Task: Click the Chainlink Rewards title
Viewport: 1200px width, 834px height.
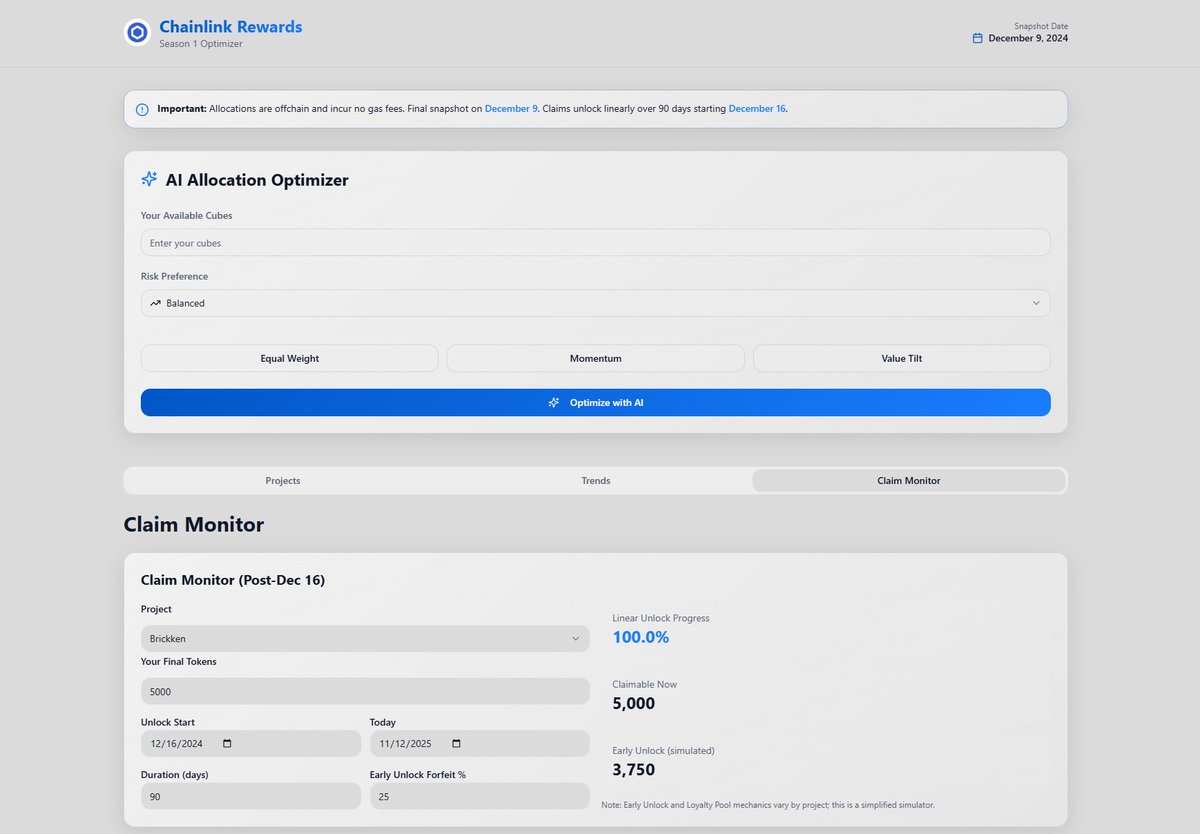Action: pyautogui.click(x=231, y=27)
